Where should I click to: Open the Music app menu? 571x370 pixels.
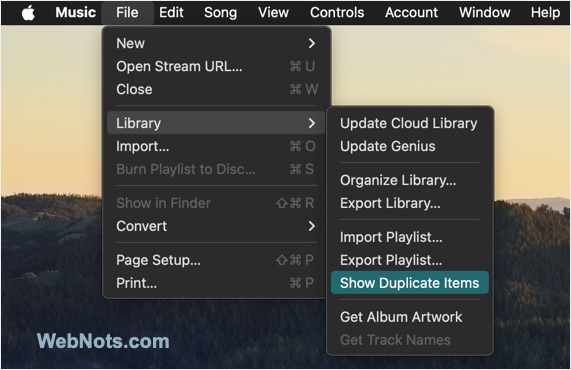pyautogui.click(x=75, y=13)
